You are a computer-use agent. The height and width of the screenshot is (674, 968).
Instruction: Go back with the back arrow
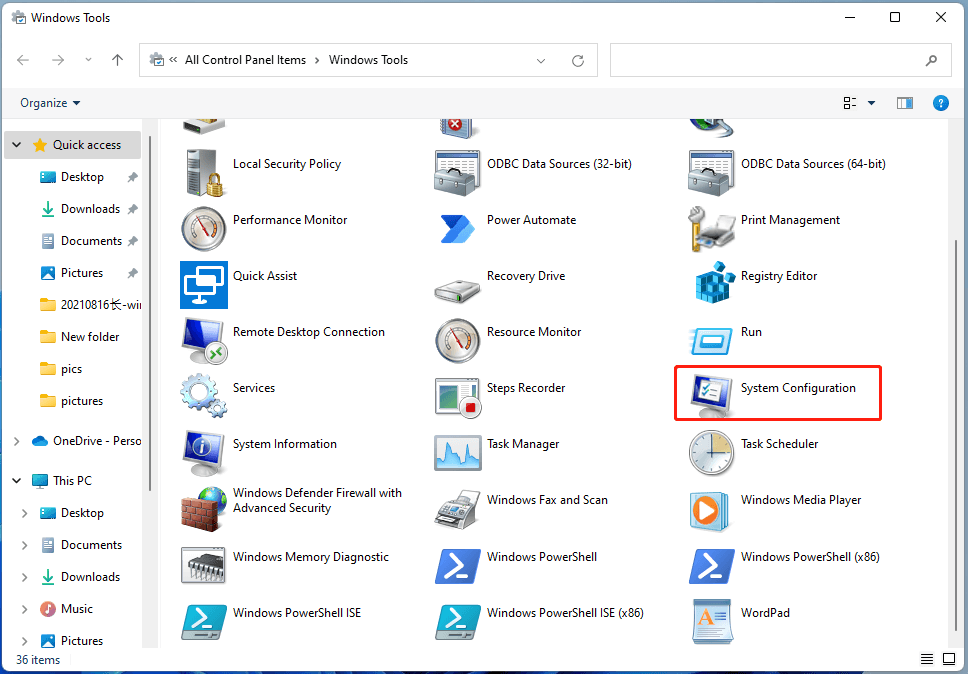point(23,60)
